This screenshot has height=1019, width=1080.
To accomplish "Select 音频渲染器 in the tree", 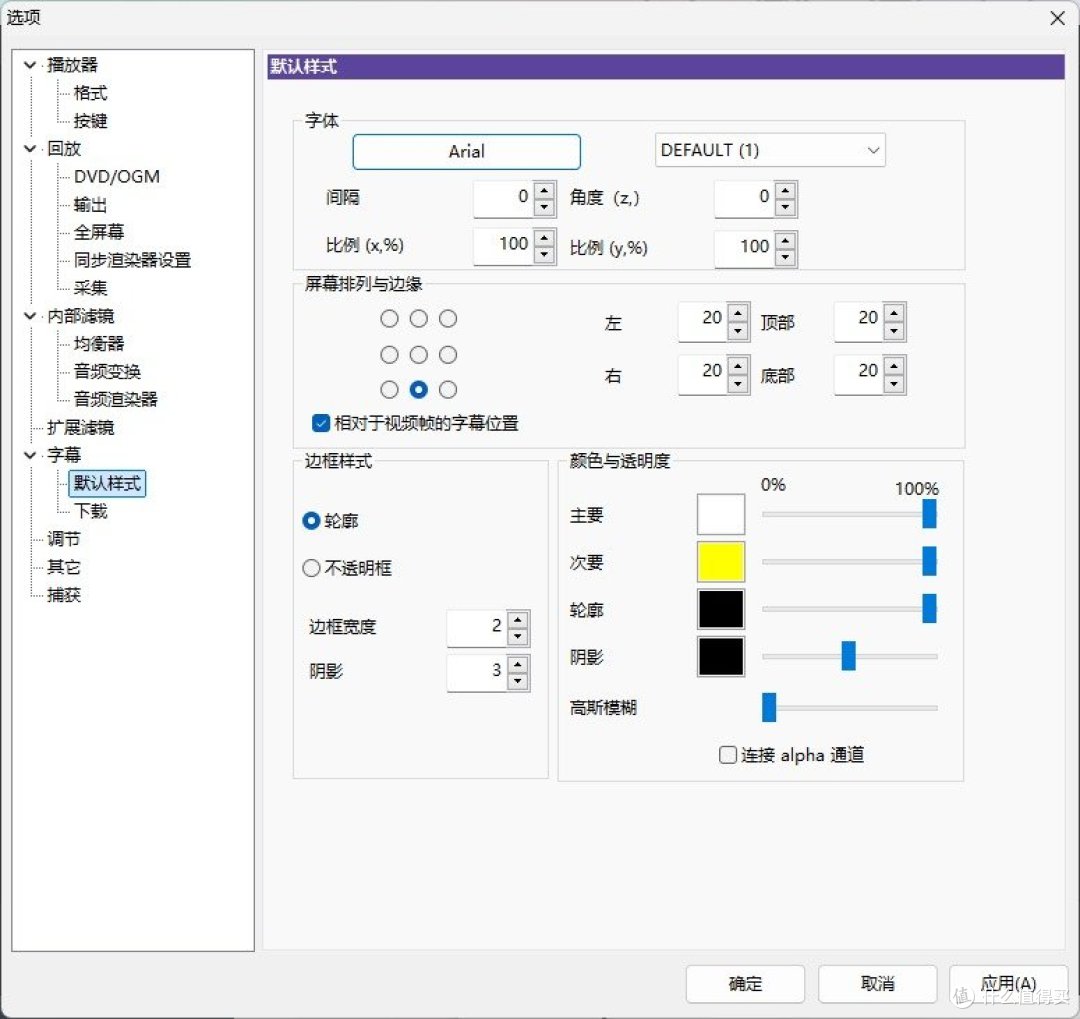I will point(116,399).
